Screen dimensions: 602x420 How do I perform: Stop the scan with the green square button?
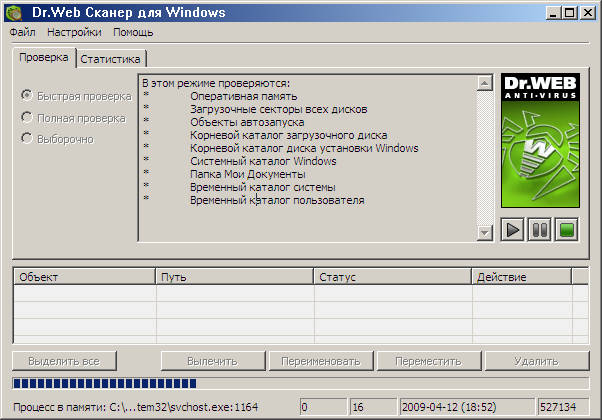567,230
